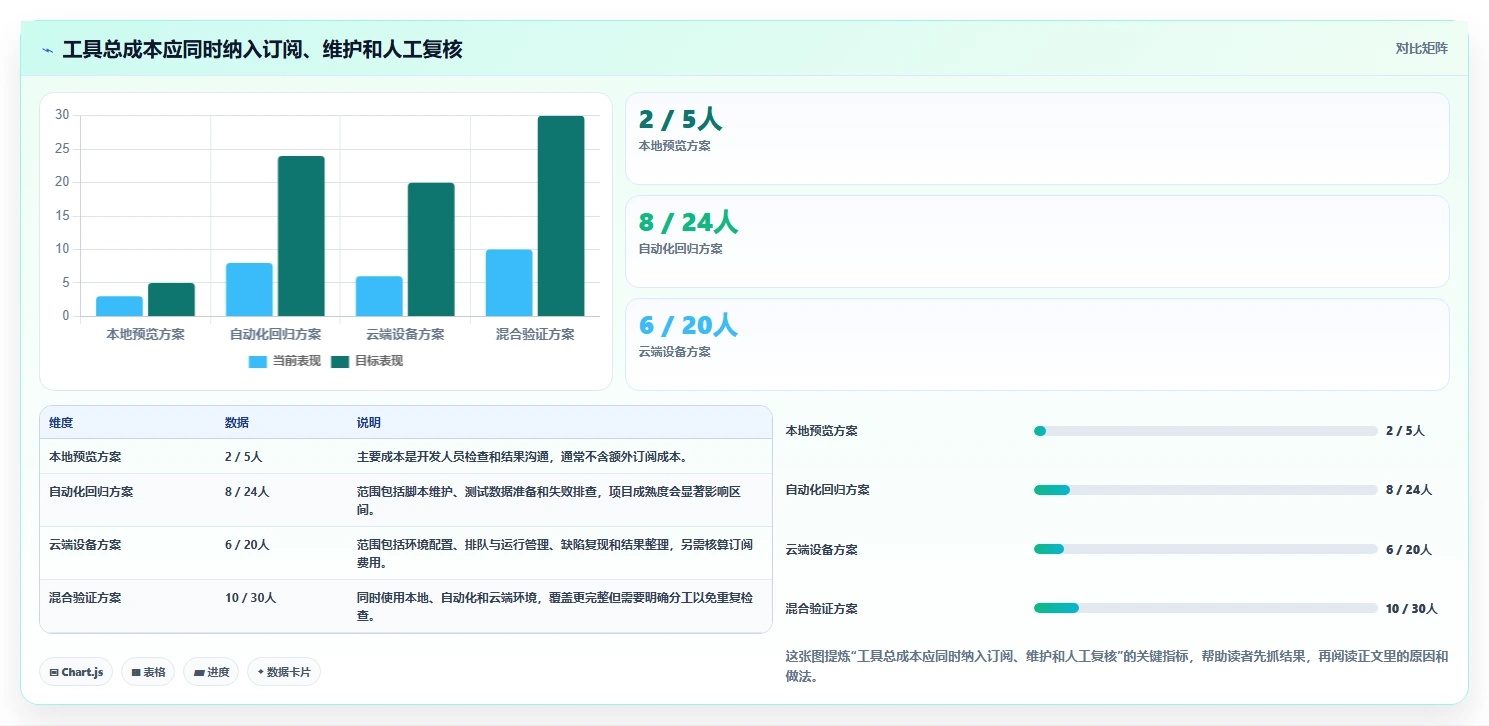Click the 目标表现 bar for 自动化回归方案

pos(301,236)
